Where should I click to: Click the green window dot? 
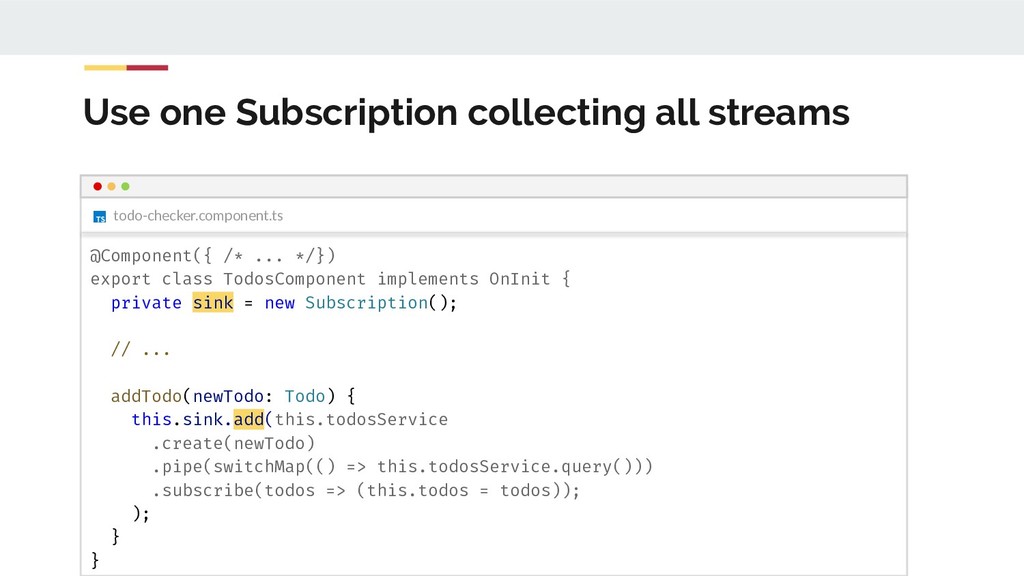[x=125, y=186]
